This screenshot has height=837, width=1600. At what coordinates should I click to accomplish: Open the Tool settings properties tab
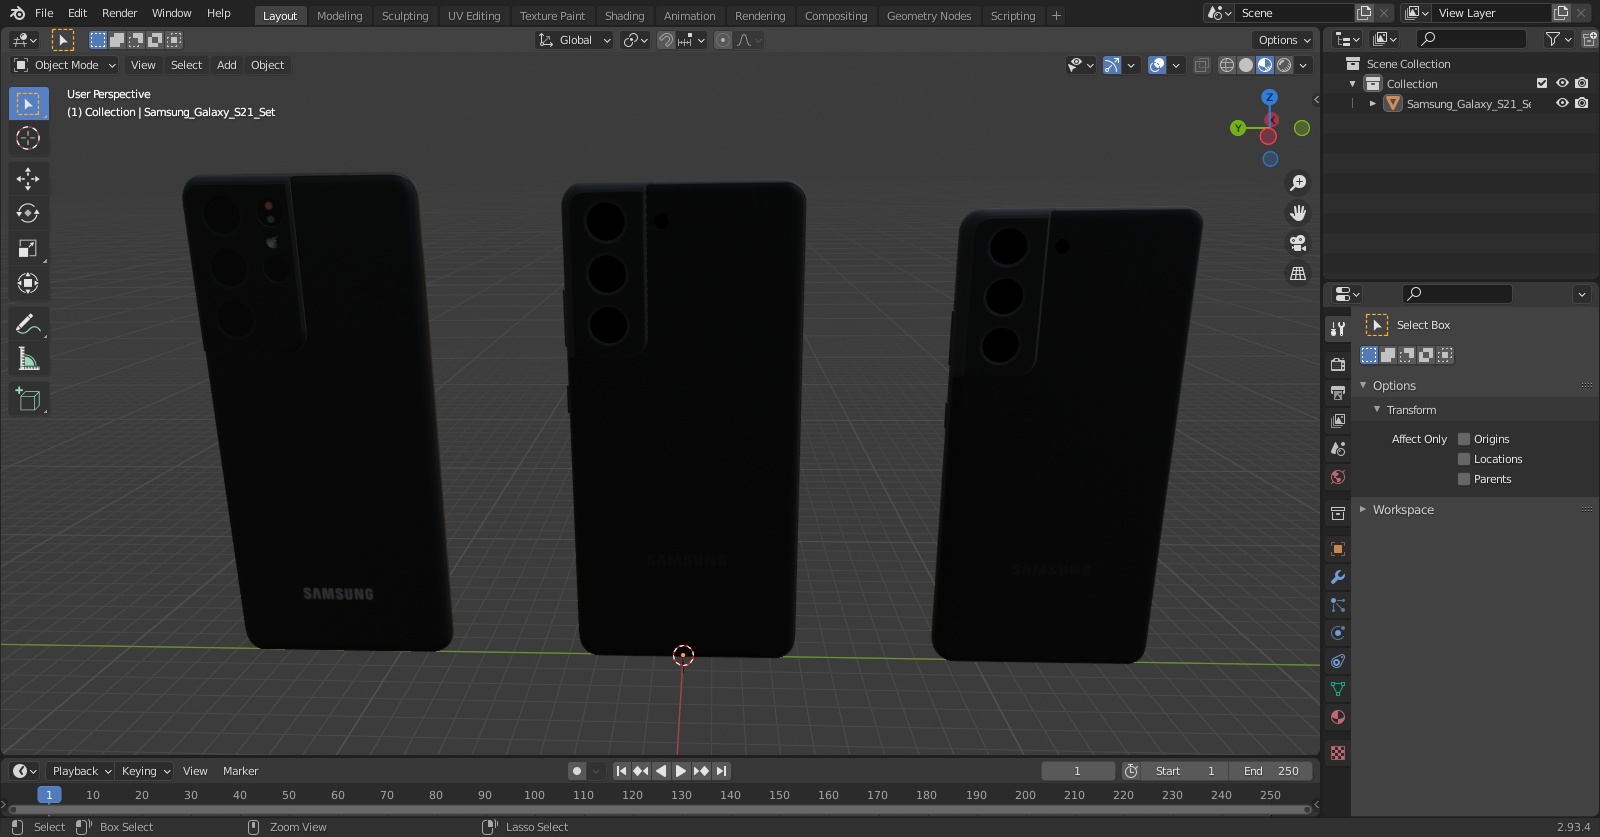click(1338, 329)
